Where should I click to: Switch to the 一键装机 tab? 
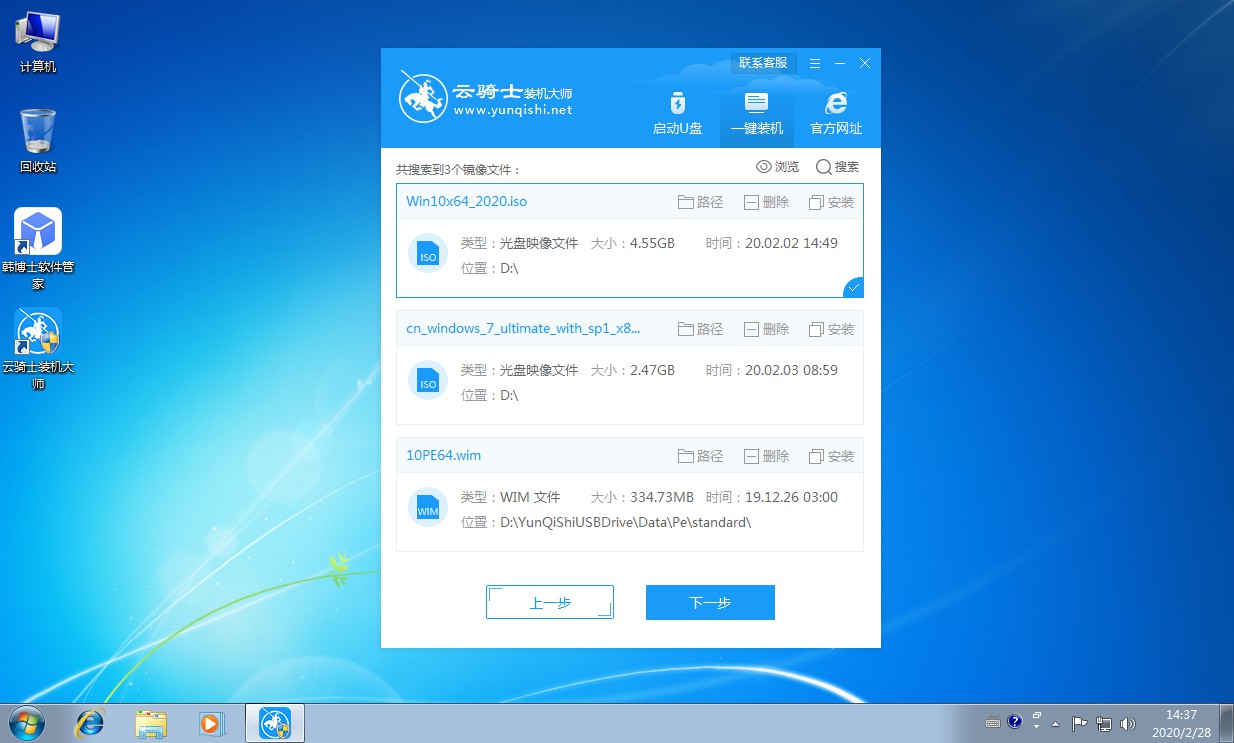[x=756, y=113]
